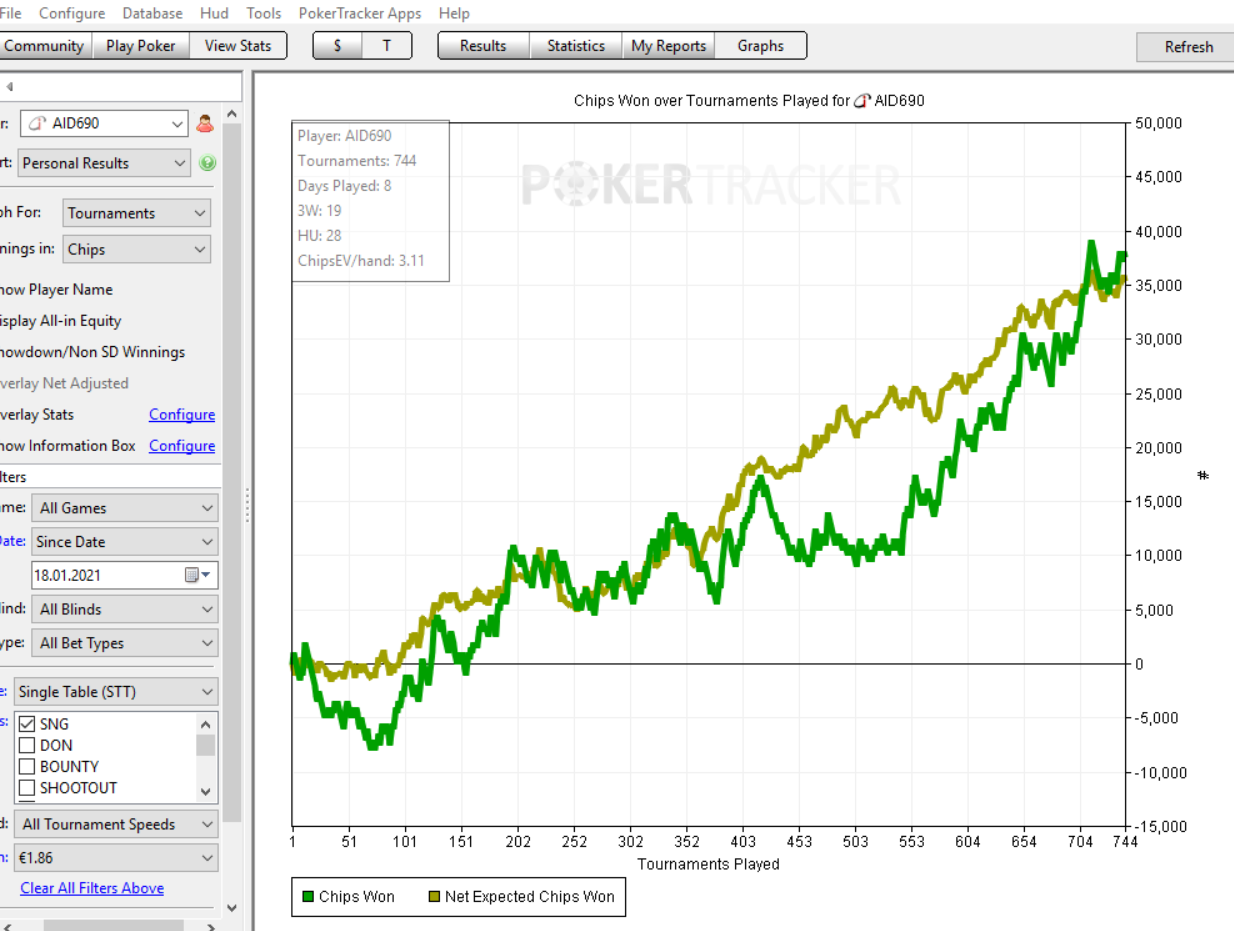This screenshot has height=931, width=1234.
Task: Open the Database menu
Action: [x=152, y=13]
